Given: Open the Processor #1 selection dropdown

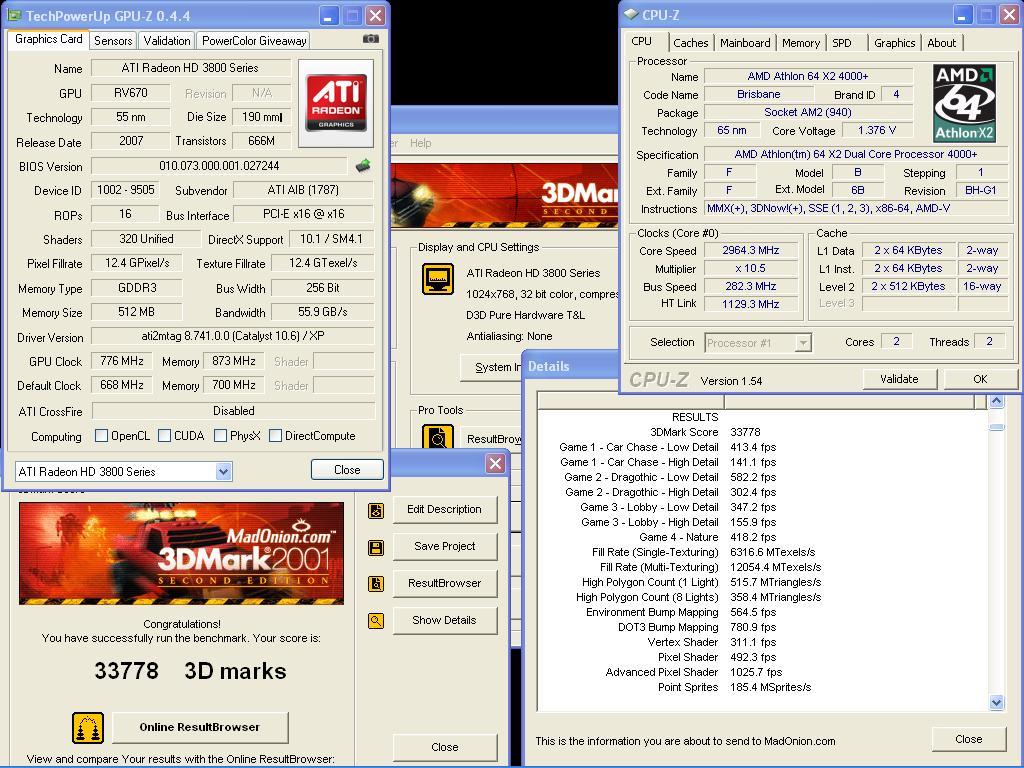Looking at the screenshot, I should [803, 343].
